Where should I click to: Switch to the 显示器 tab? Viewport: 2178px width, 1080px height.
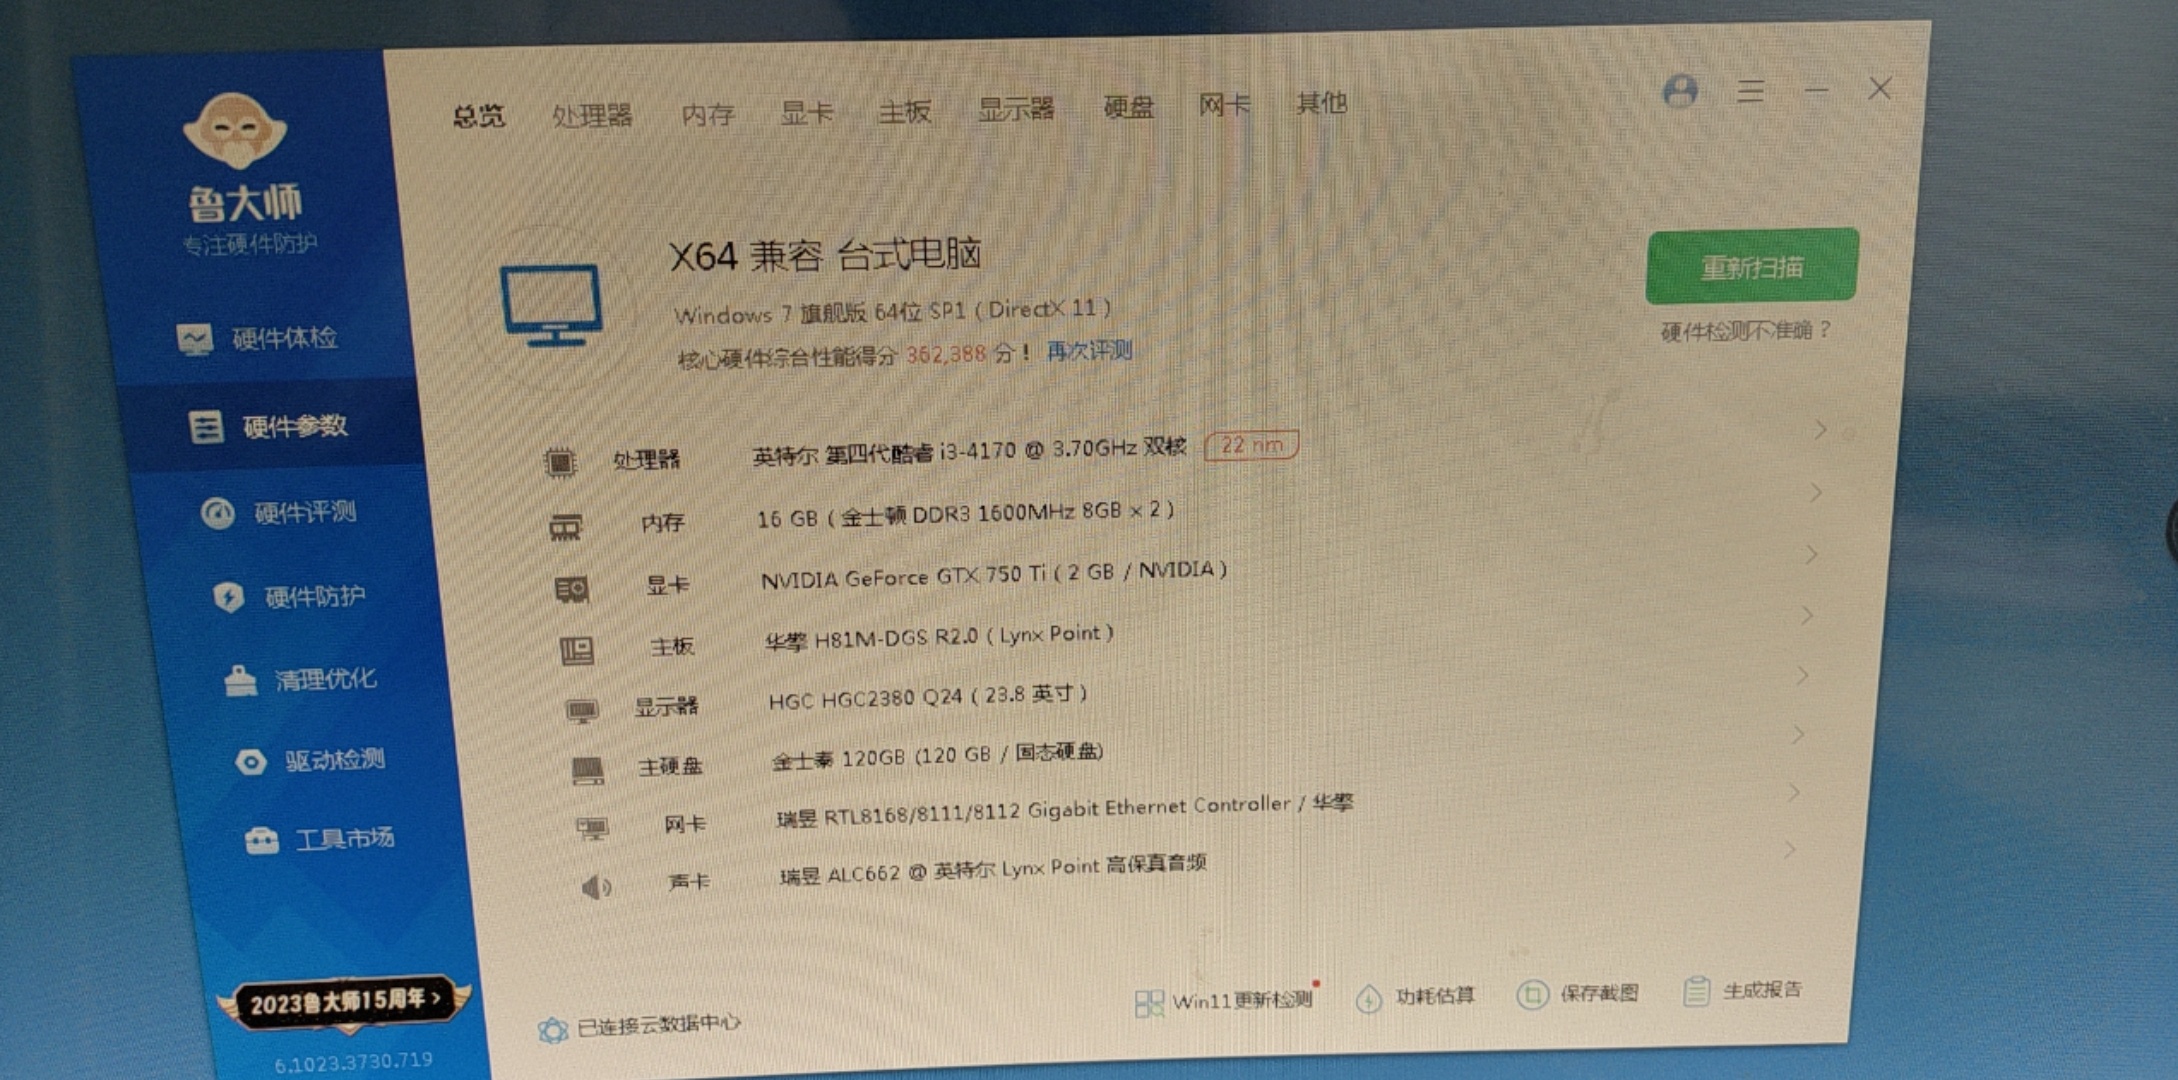1016,109
